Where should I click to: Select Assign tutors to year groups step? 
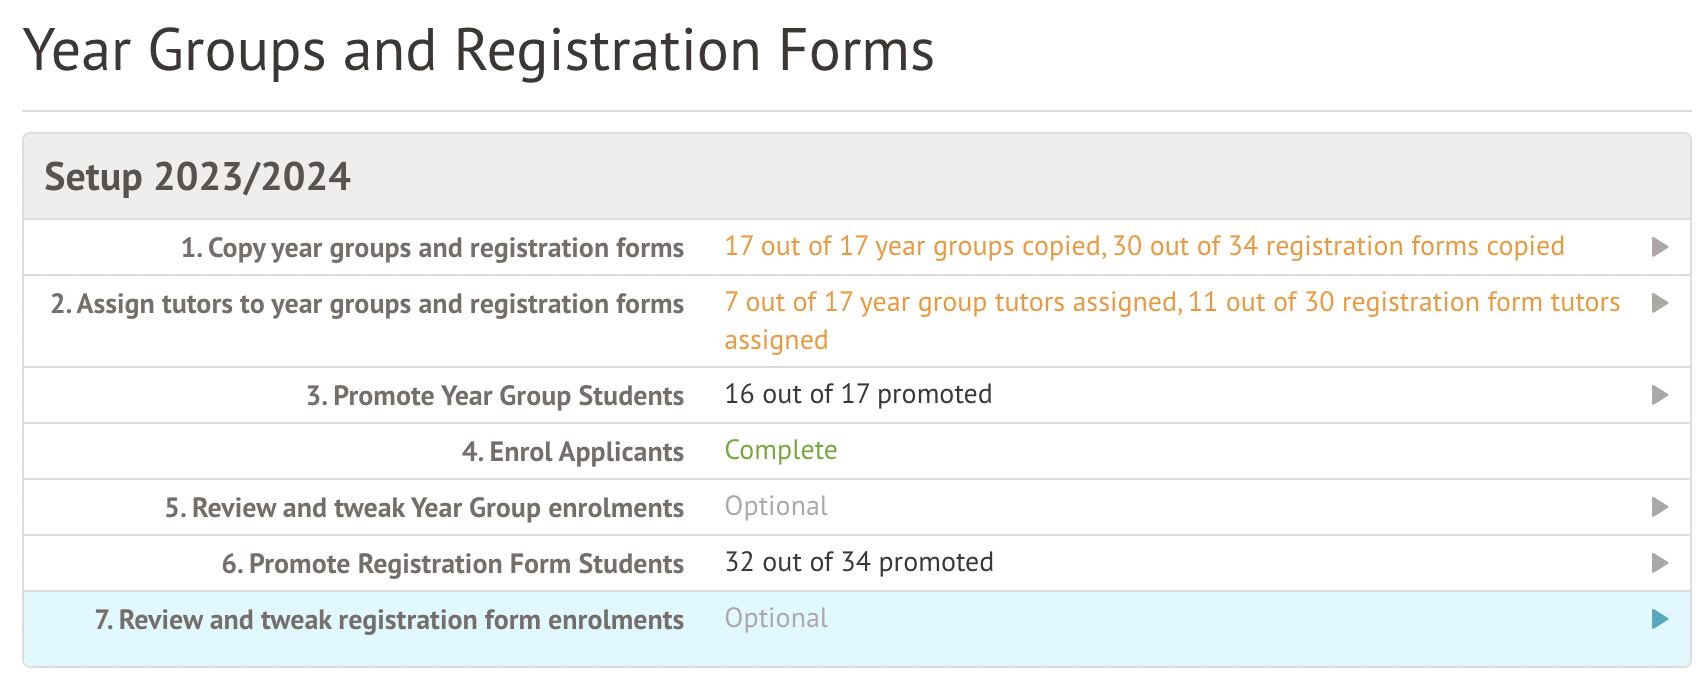click(x=367, y=304)
